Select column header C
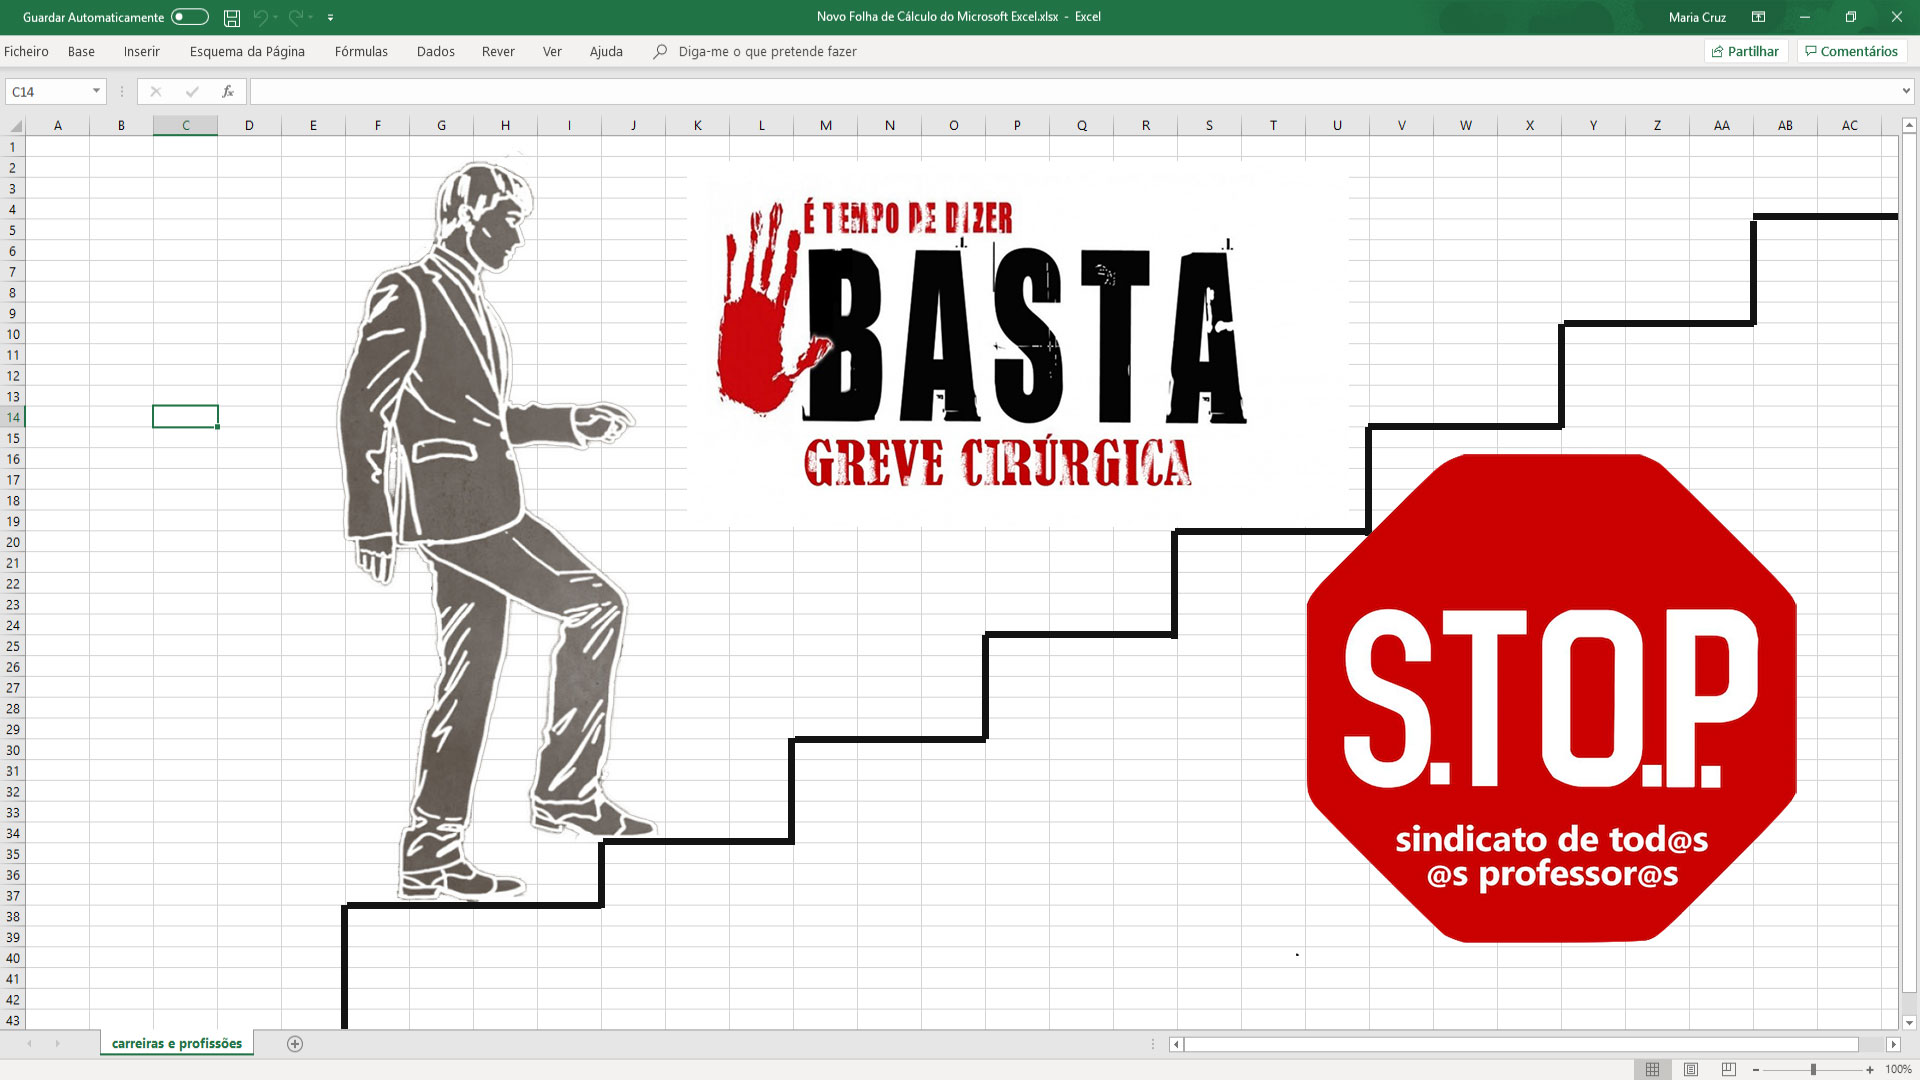The image size is (1920, 1080). tap(186, 125)
